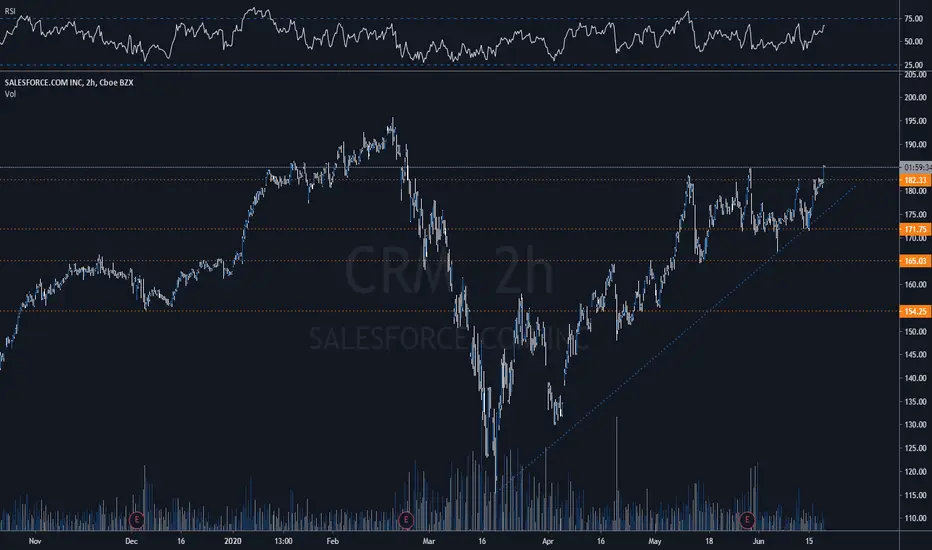
Task: Click the 175.00 price axis value
Action: coord(915,215)
